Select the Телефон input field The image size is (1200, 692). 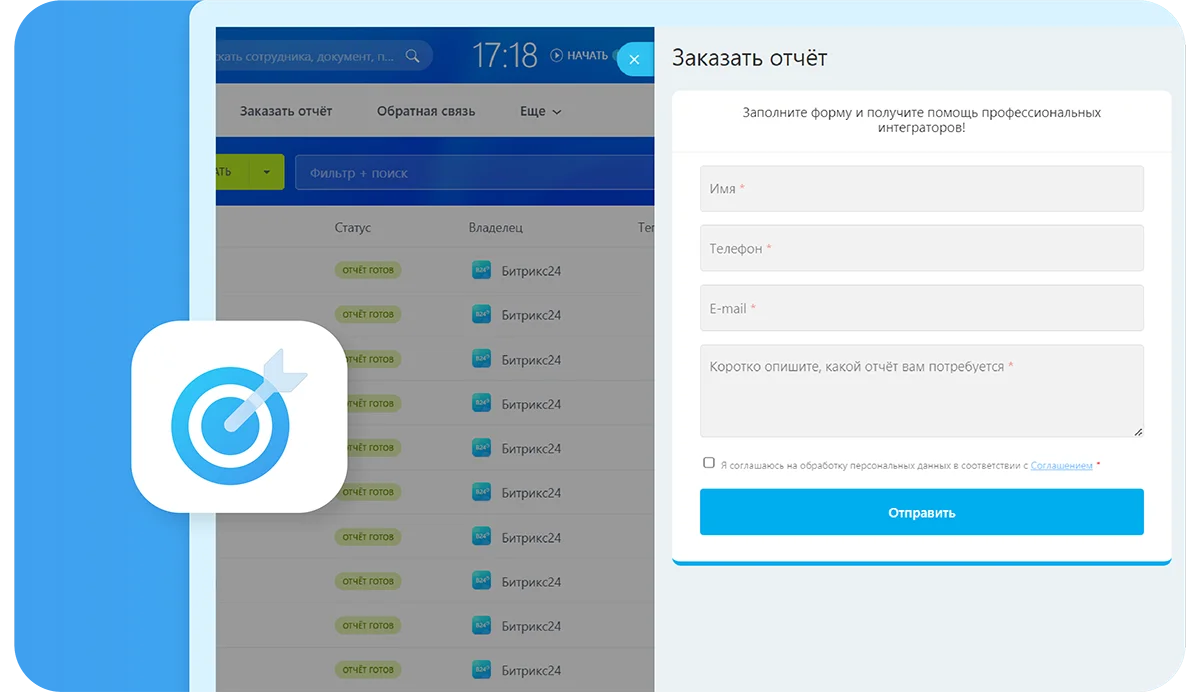[920, 248]
